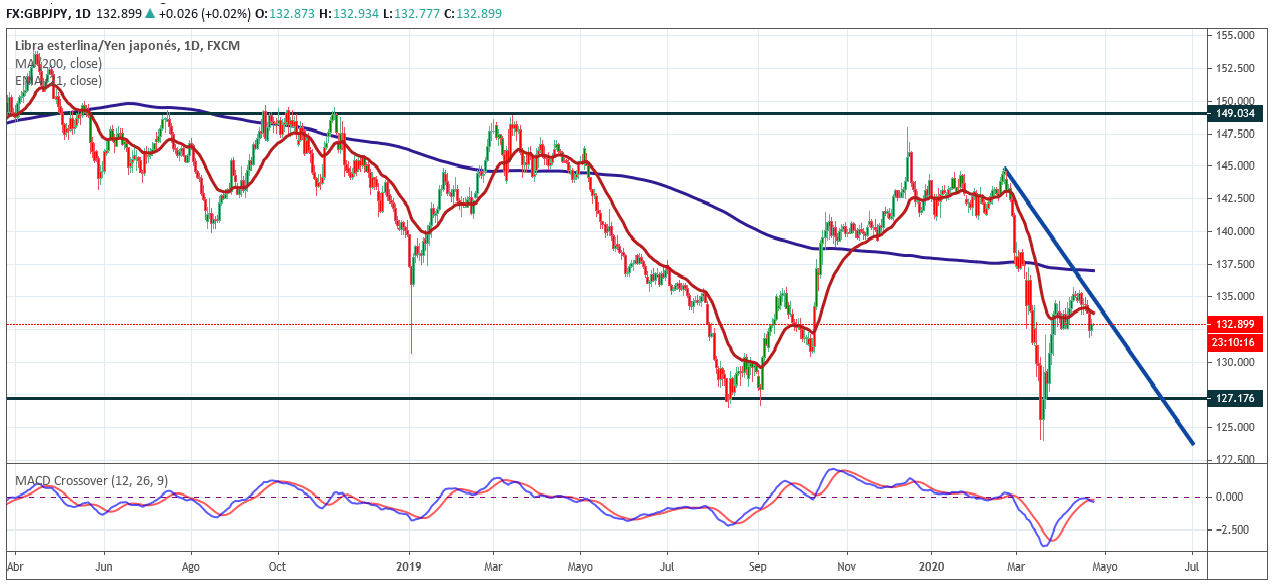Select the red 132.899 current price tag

click(x=1234, y=324)
